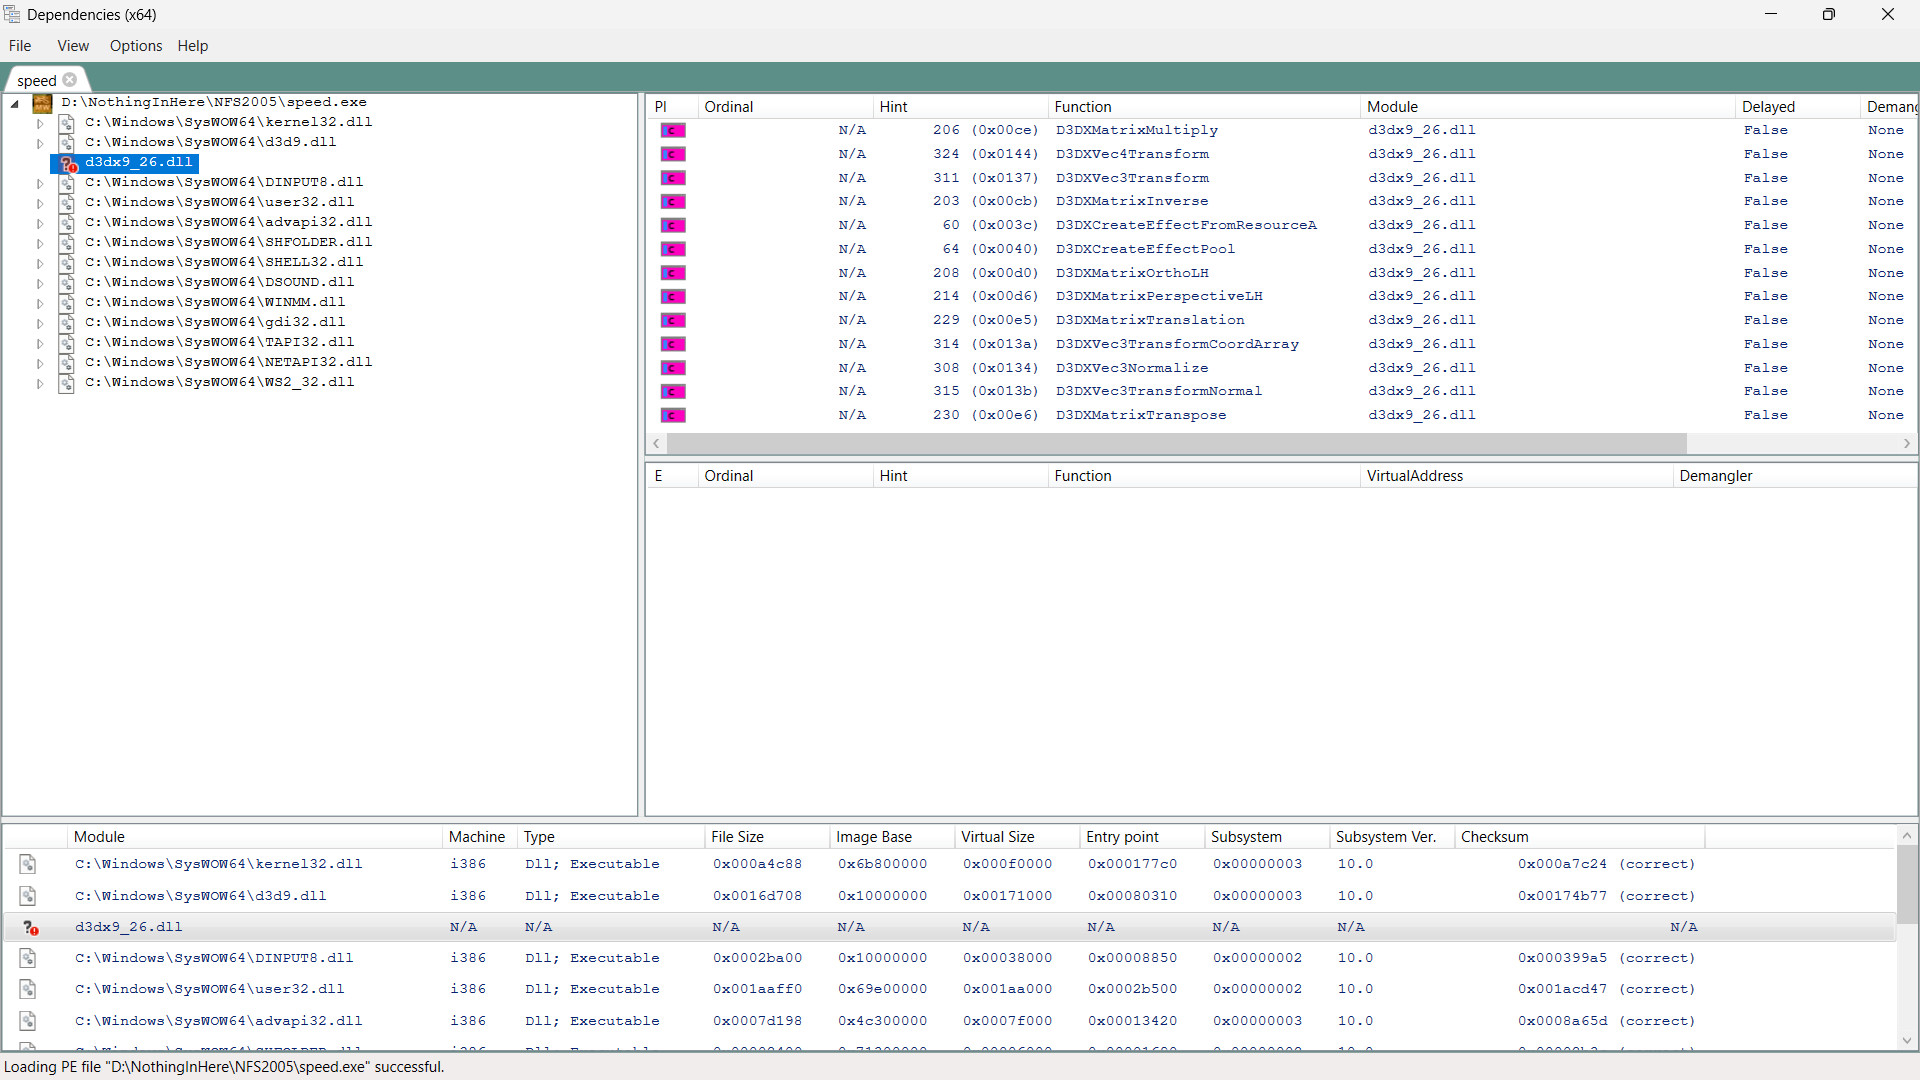This screenshot has height=1080, width=1920.
Task: Select the user32.dll row in module list
Action: 949,989
